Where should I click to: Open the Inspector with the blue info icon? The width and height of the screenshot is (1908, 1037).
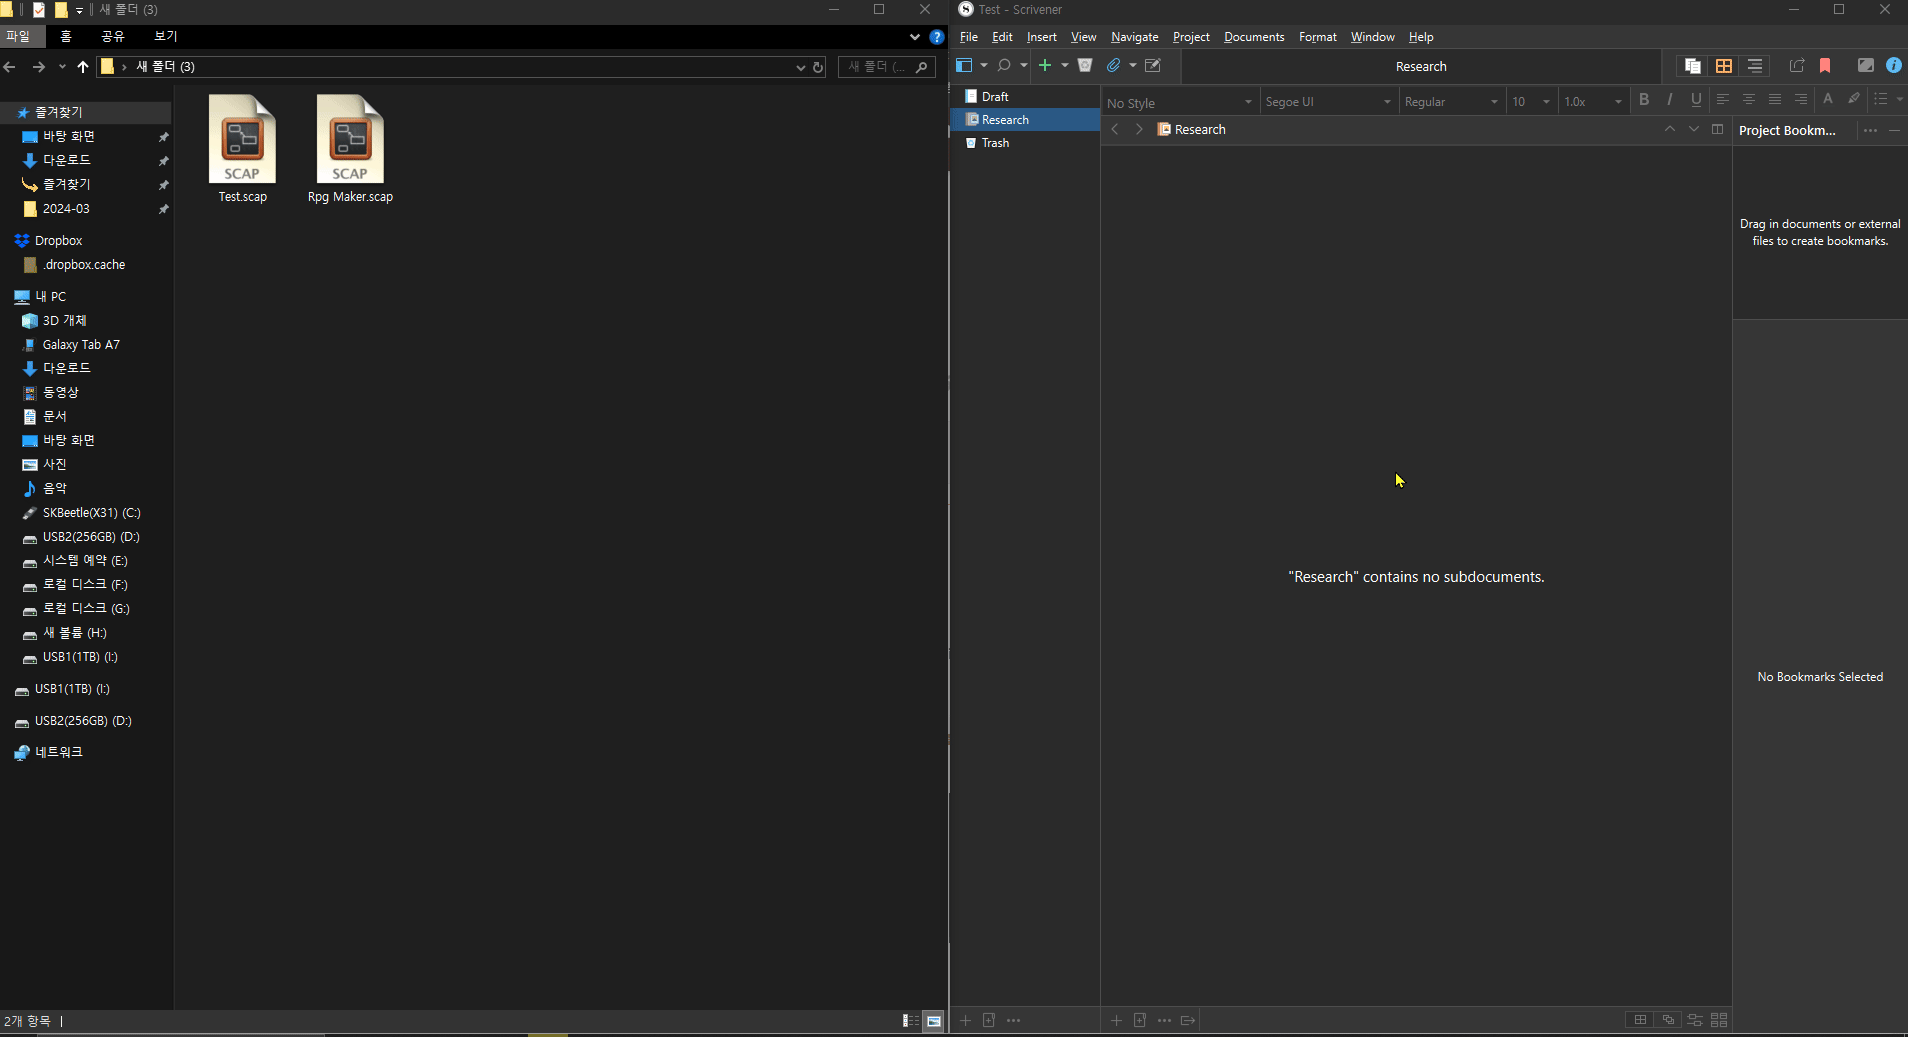1894,66
